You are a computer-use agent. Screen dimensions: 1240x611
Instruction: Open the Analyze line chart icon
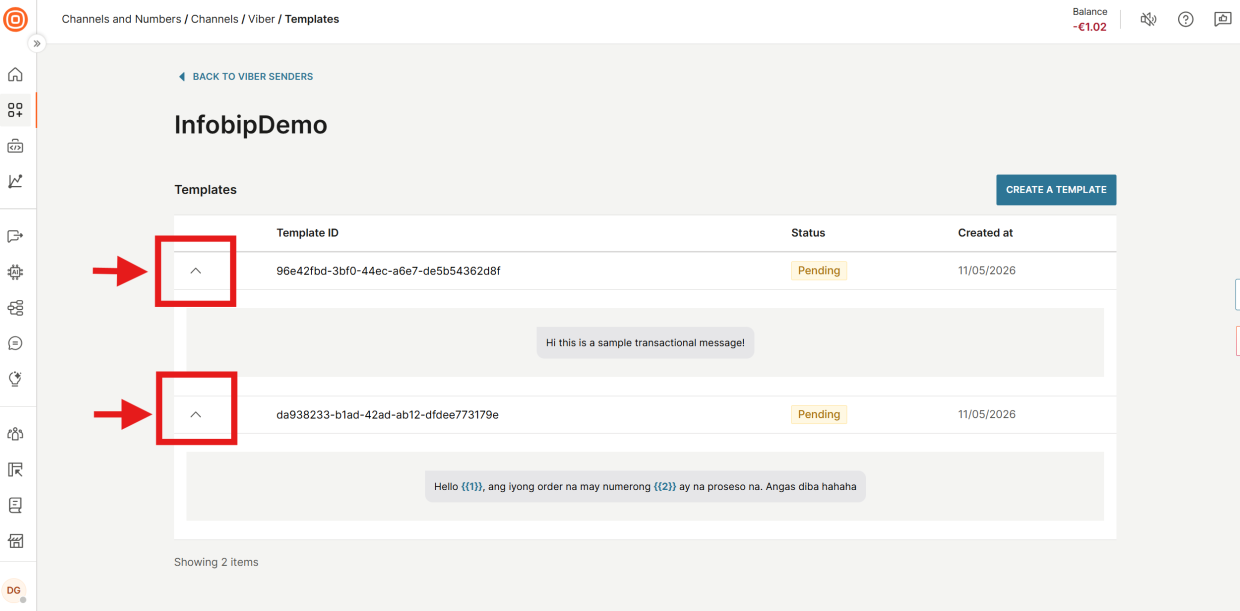[15, 181]
